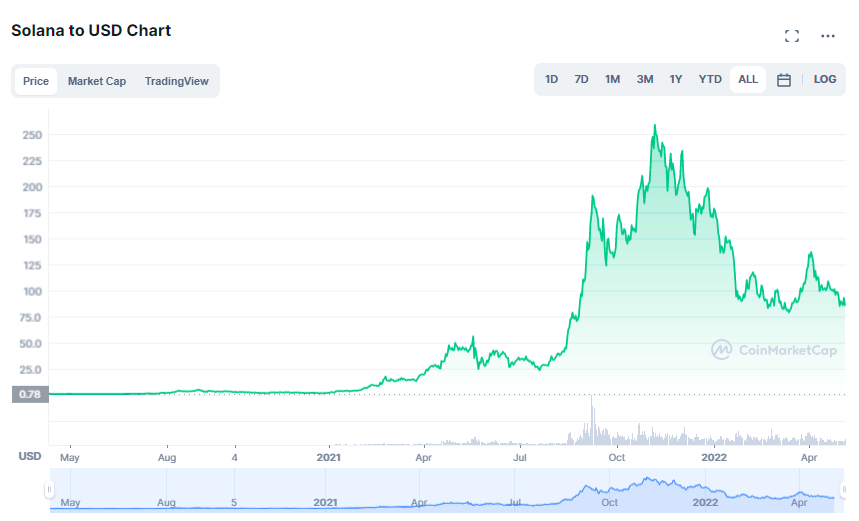
Task: Grab the right range navigator handle
Action: point(844,489)
